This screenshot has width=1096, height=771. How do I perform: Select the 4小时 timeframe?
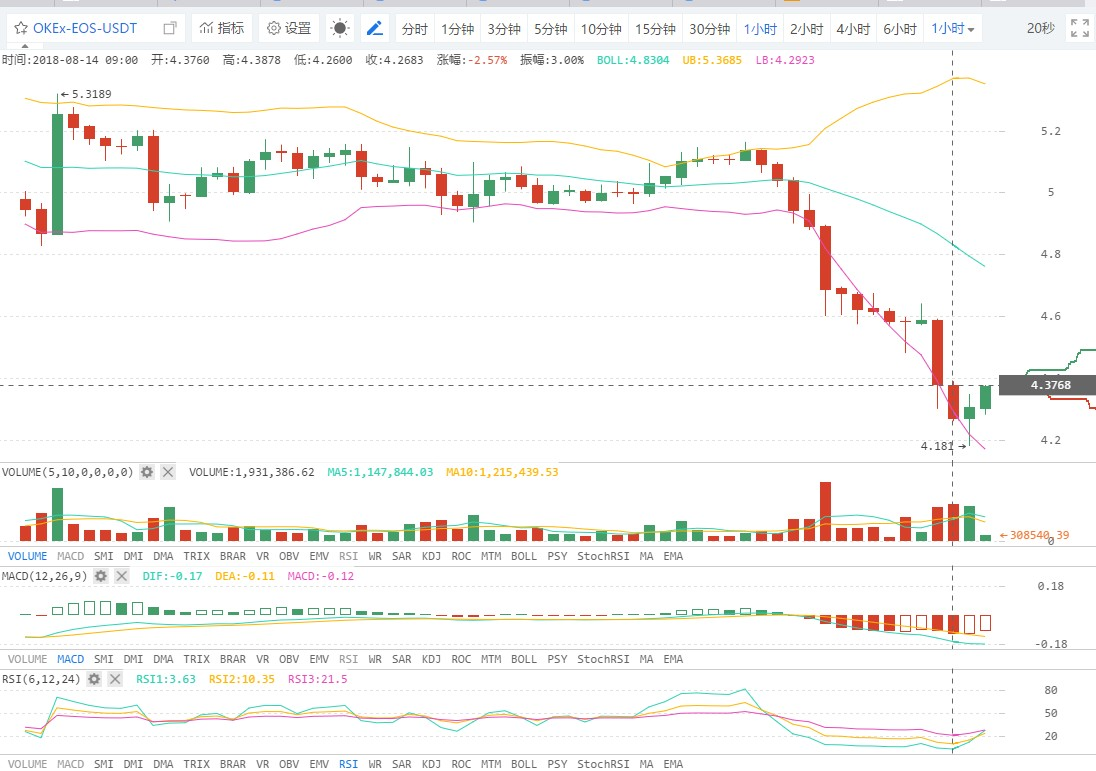tap(853, 29)
